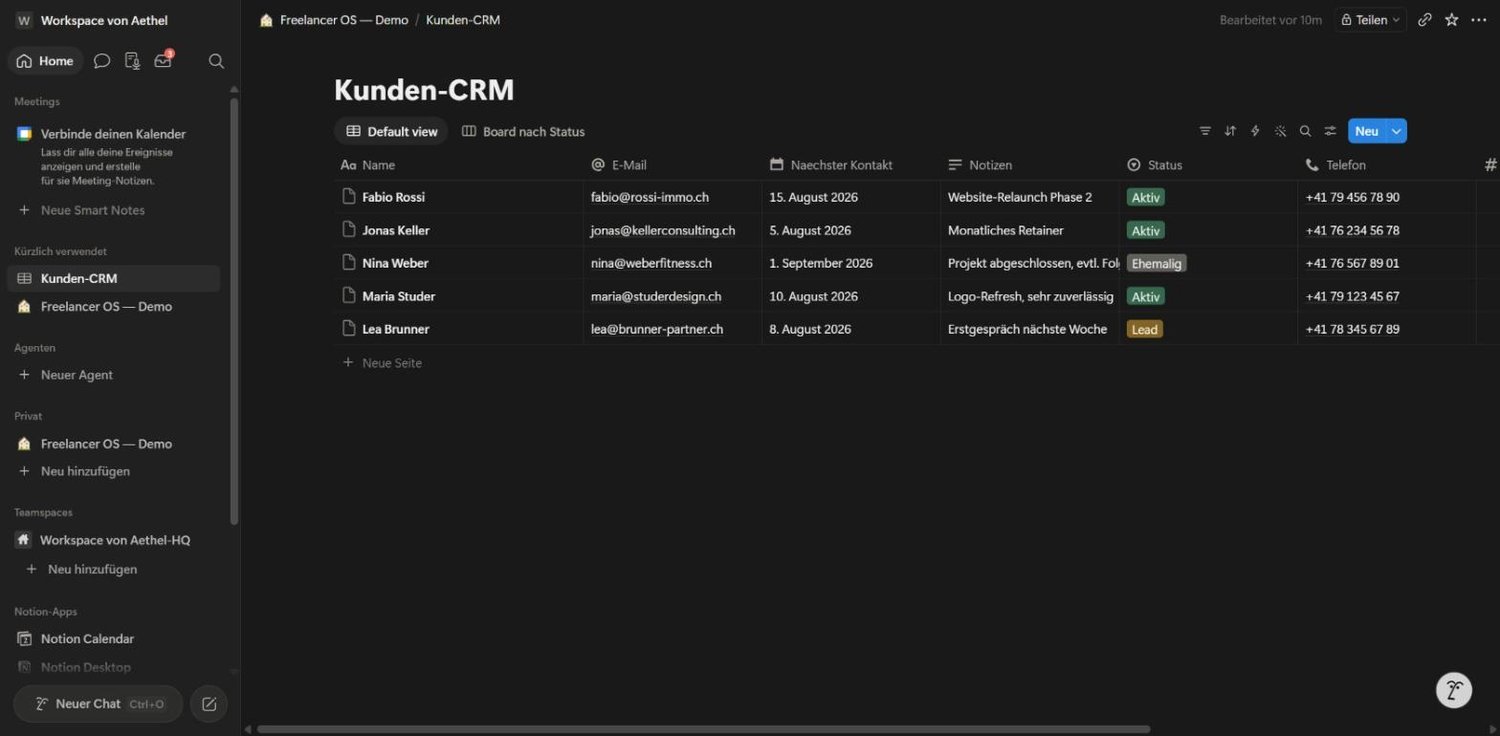1500x736 pixels.
Task: Click the page icon beside Fabio Rossi
Action: [x=349, y=197]
